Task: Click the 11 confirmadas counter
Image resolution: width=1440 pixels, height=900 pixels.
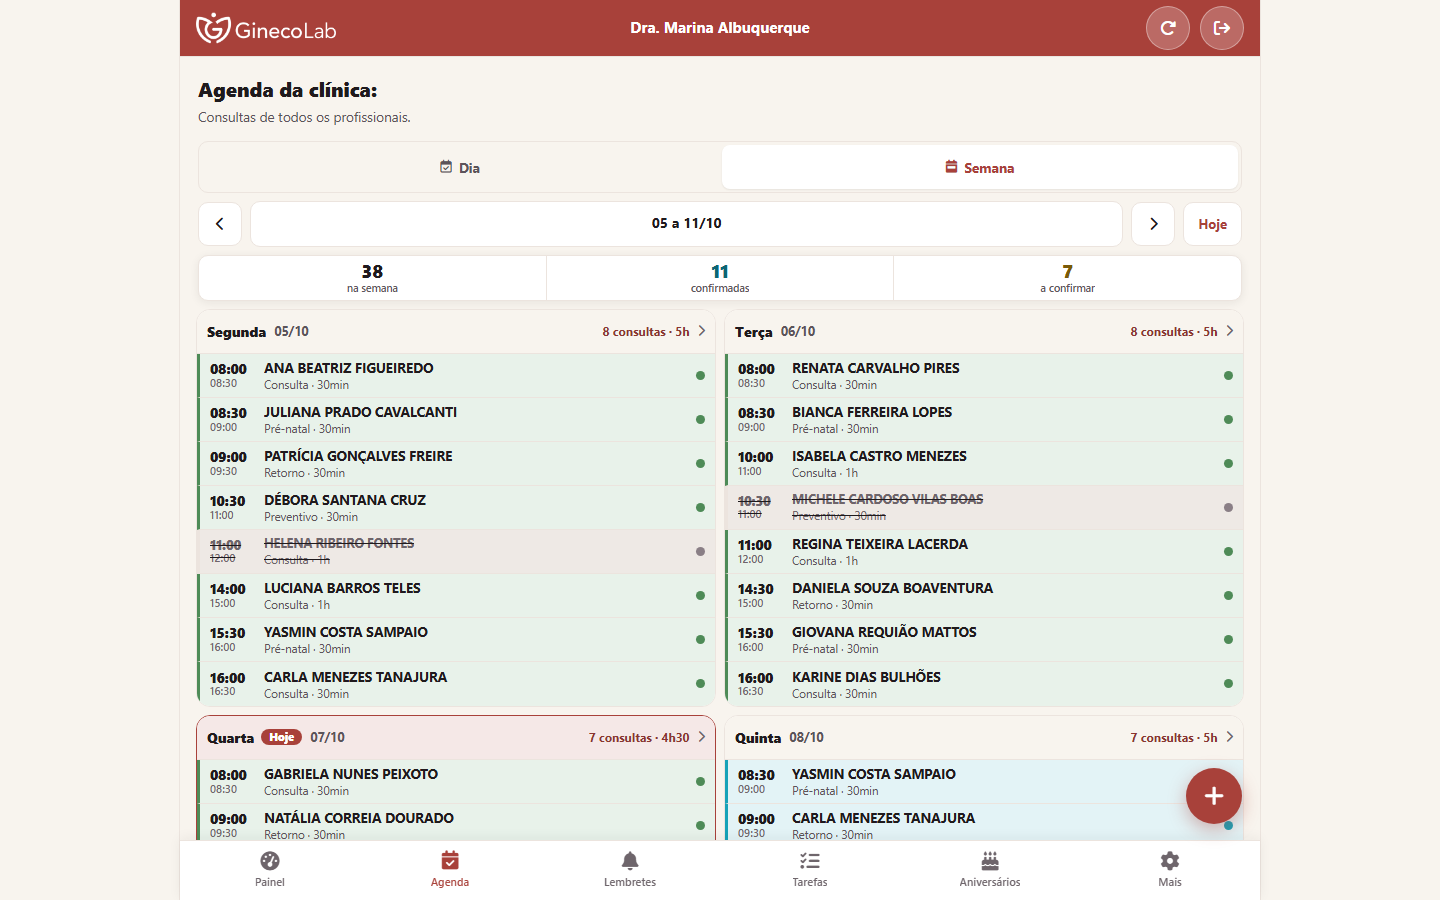Action: (720, 278)
